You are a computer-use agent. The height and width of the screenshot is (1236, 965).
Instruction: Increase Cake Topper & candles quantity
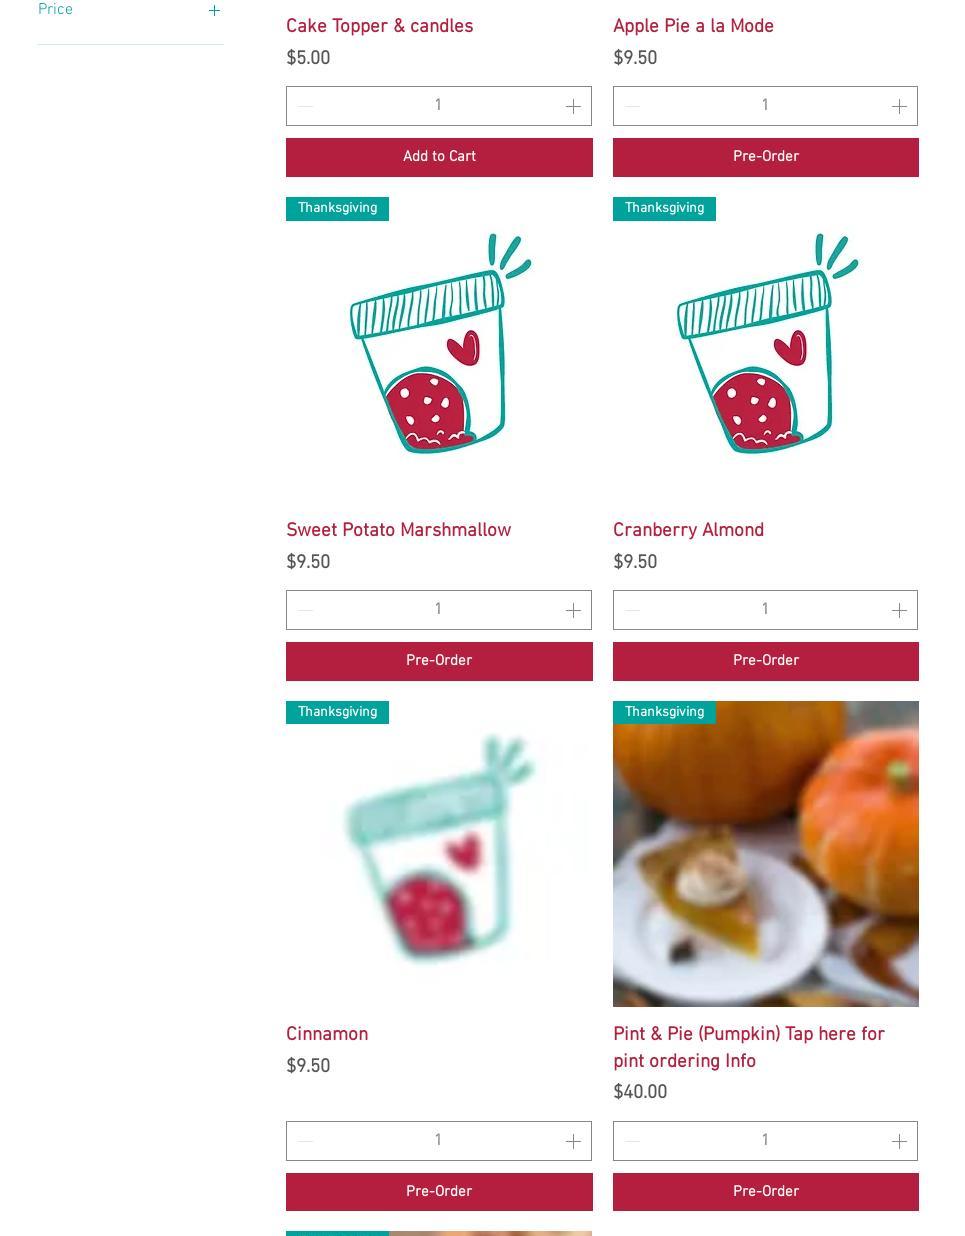(x=573, y=106)
